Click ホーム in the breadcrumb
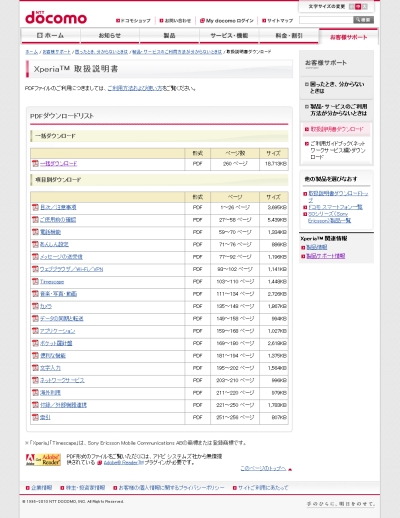The image size is (400, 518). coord(32,52)
